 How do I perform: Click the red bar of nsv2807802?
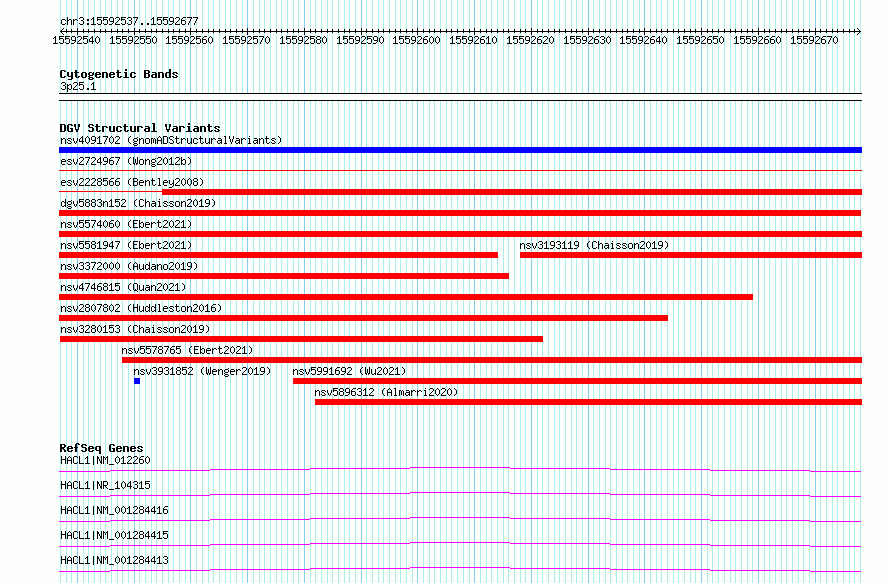tap(363, 318)
